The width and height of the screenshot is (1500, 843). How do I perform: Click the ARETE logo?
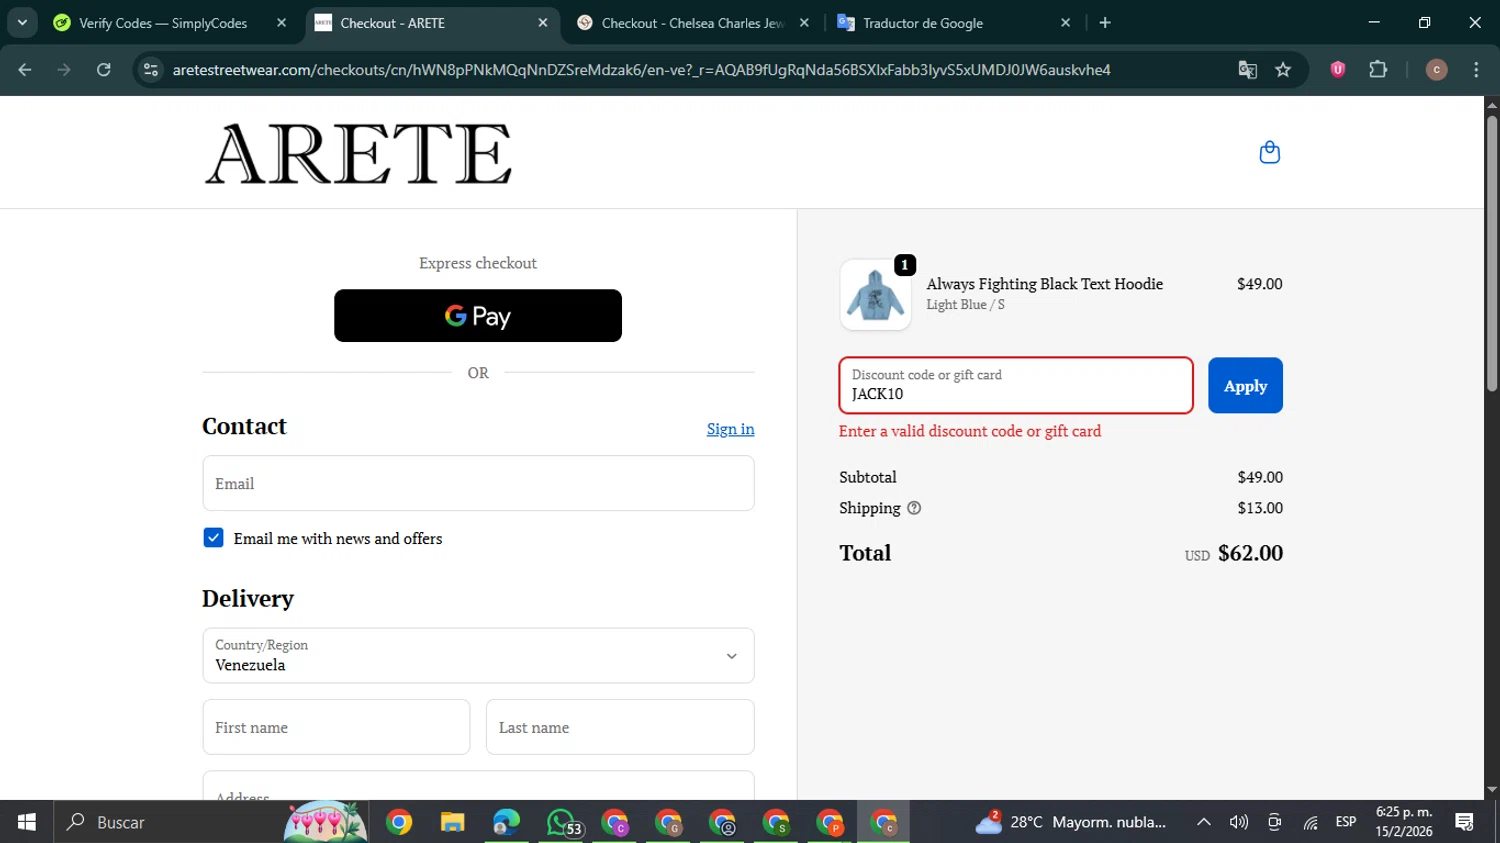click(358, 153)
